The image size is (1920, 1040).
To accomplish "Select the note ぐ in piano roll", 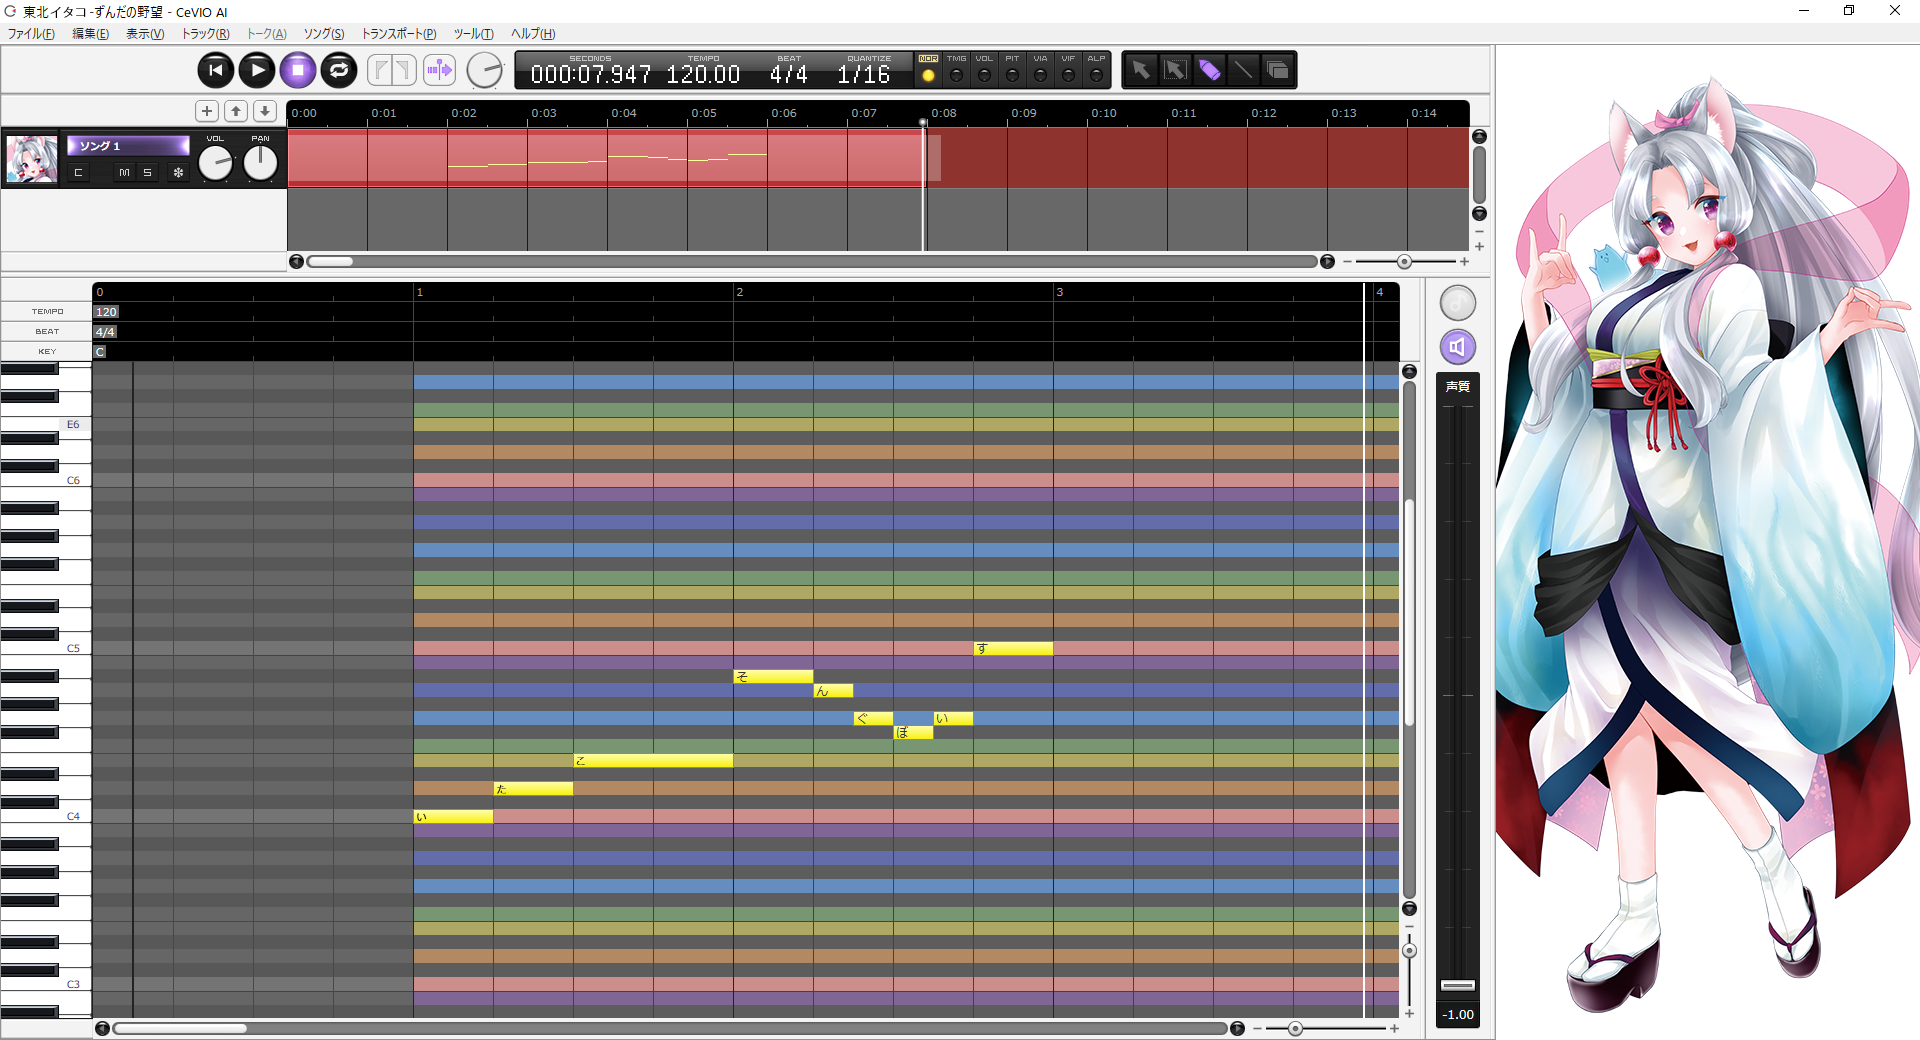I will 873,719.
